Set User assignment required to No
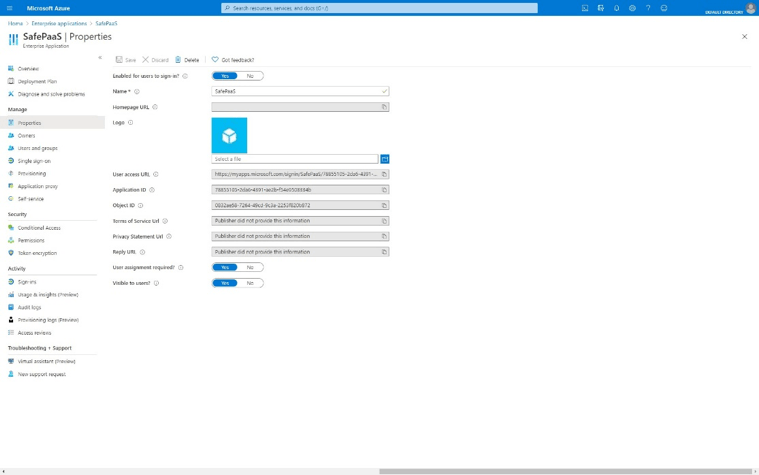 pos(250,267)
